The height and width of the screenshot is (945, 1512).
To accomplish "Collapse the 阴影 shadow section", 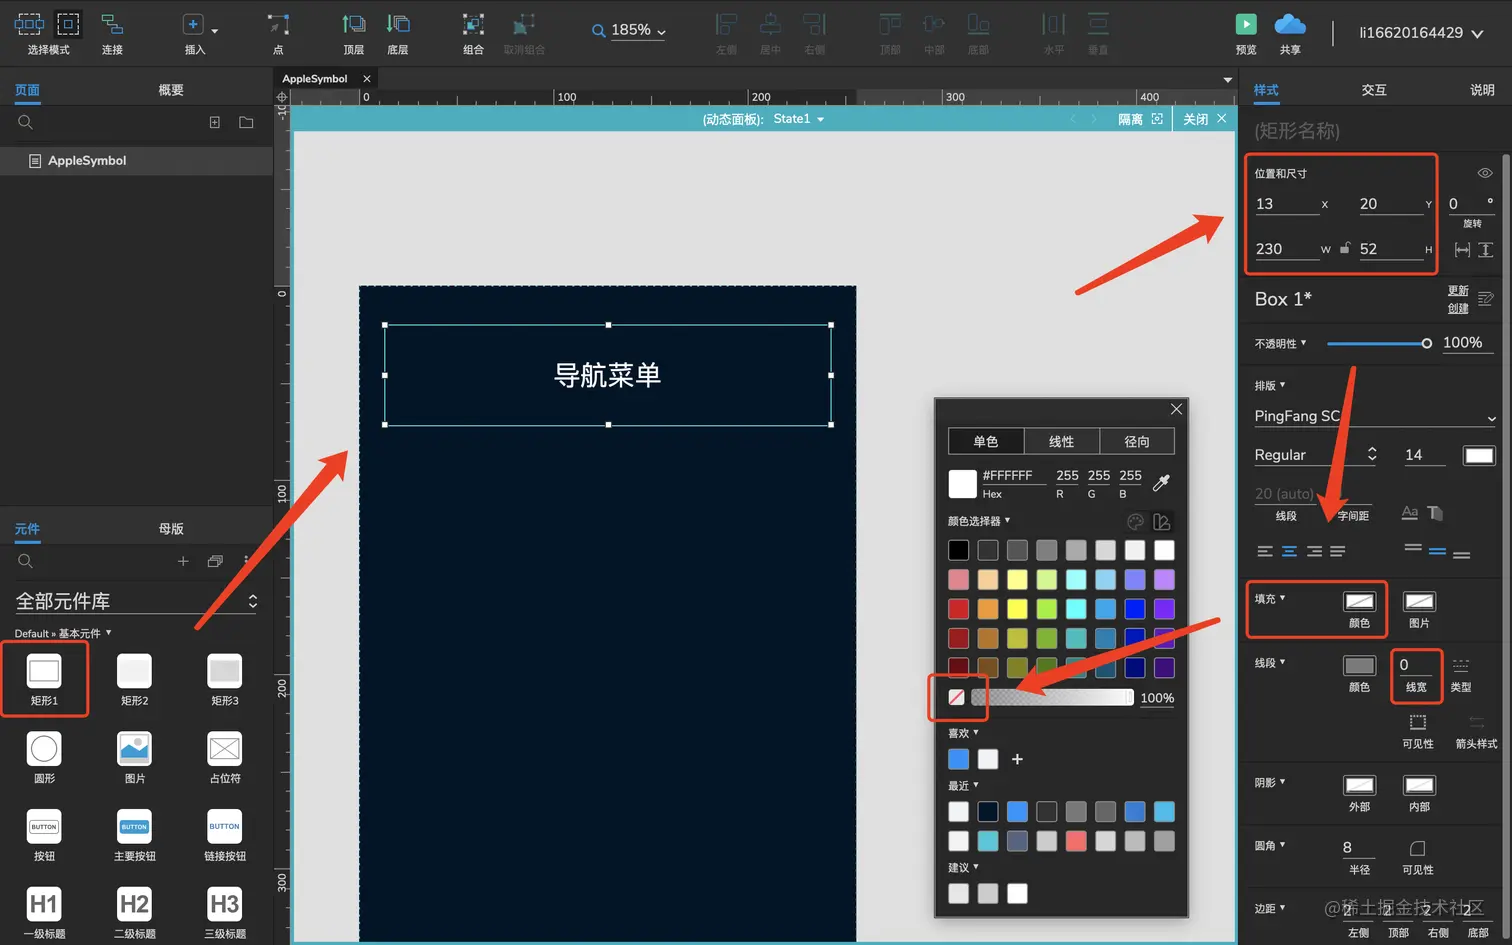I will (1270, 783).
